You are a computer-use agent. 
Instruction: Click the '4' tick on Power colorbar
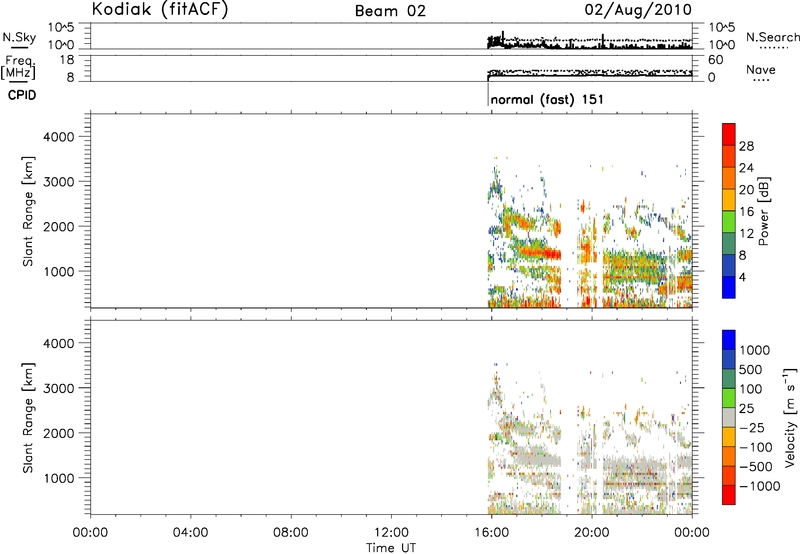742,277
